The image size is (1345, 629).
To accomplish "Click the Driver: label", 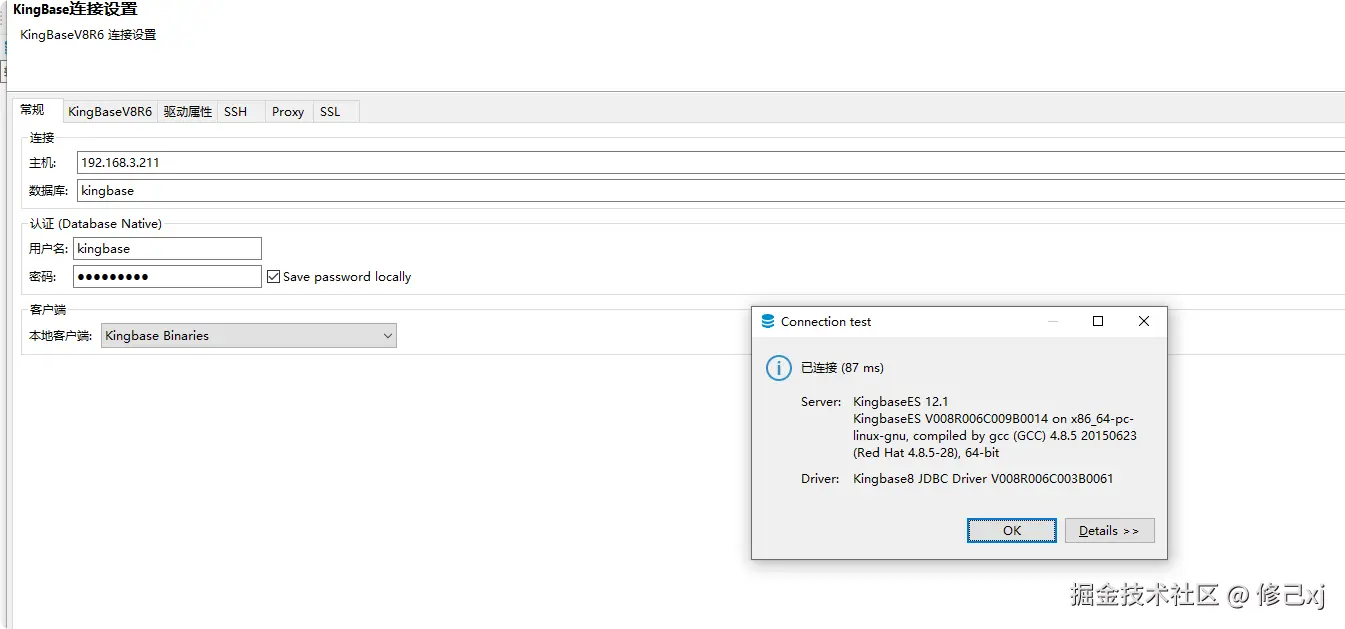I will click(820, 479).
